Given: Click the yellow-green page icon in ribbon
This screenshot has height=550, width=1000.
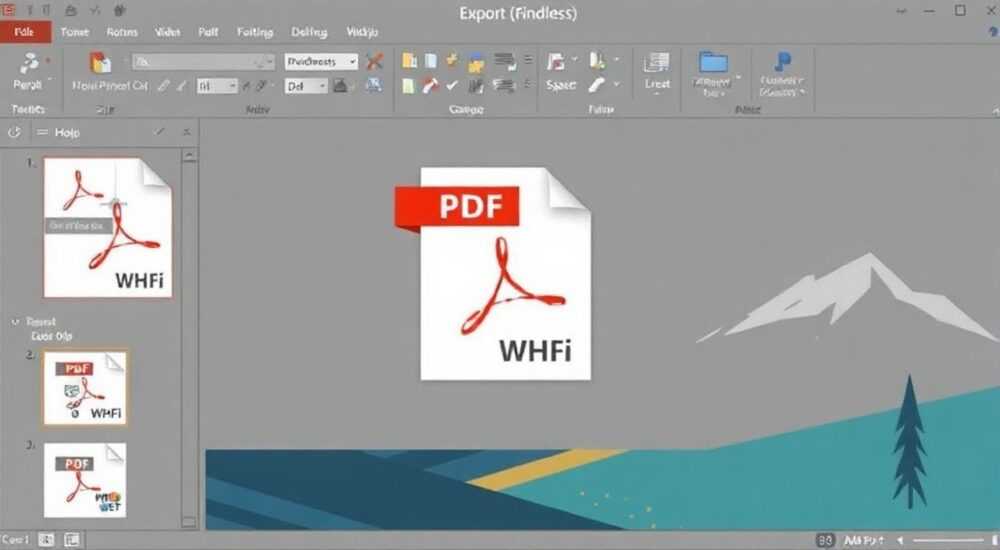Looking at the screenshot, I should (597, 61).
